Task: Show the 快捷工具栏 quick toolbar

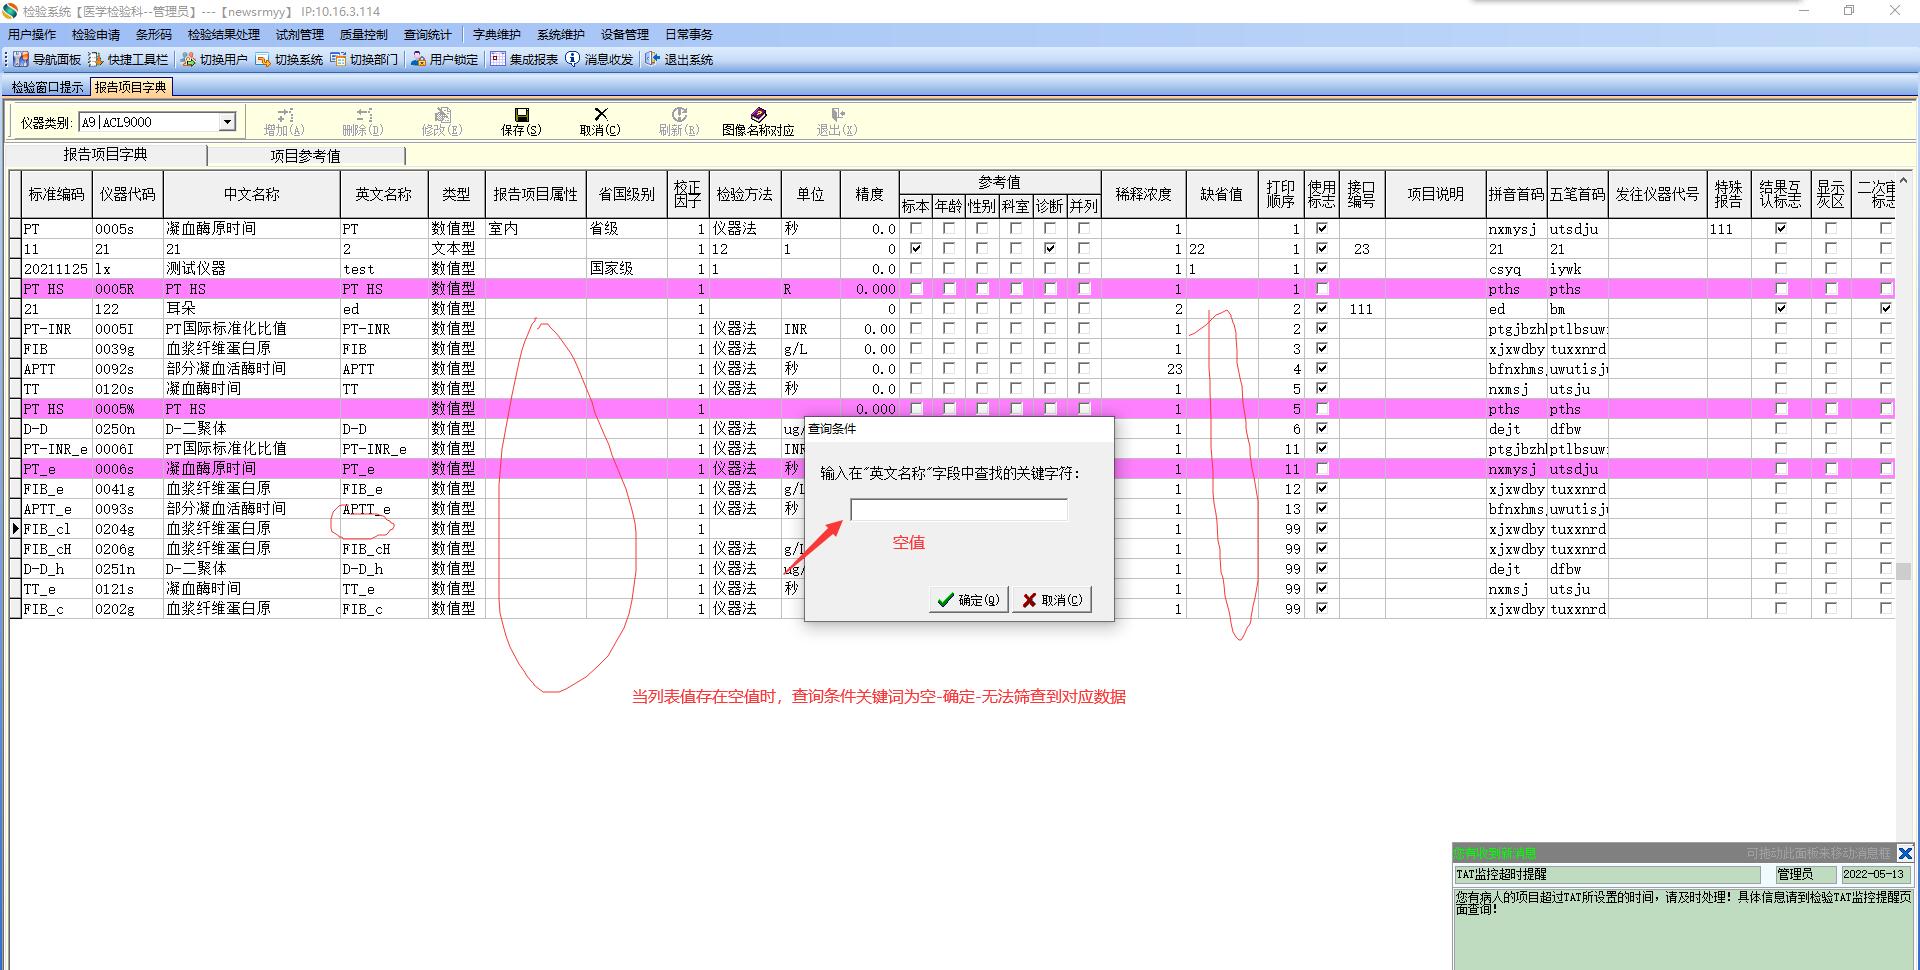Action: coord(128,60)
